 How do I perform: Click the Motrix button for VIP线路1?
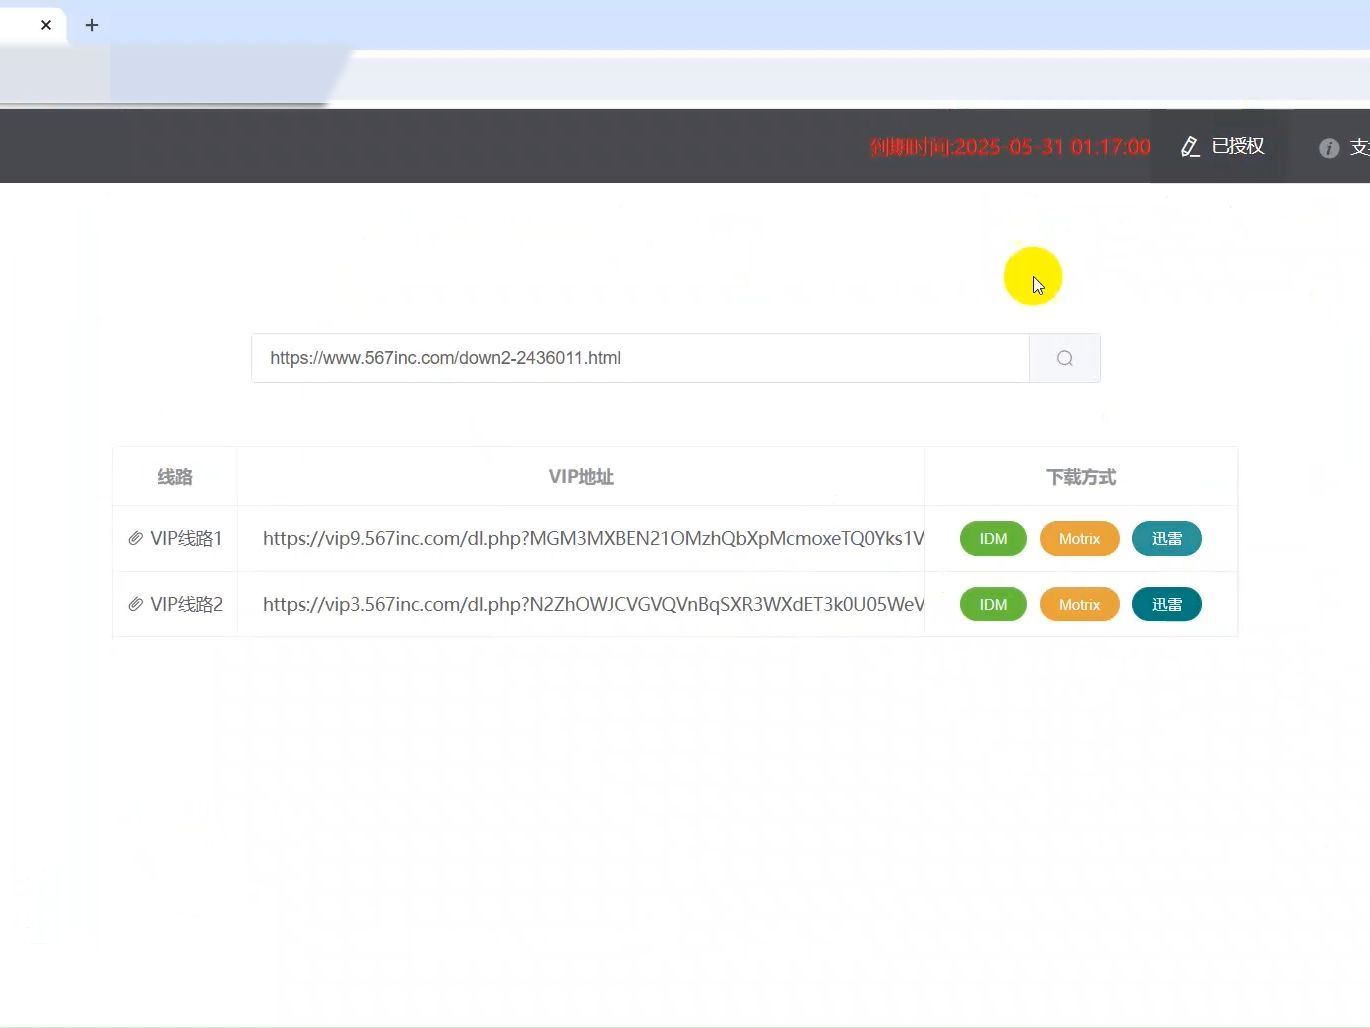[x=1079, y=539]
